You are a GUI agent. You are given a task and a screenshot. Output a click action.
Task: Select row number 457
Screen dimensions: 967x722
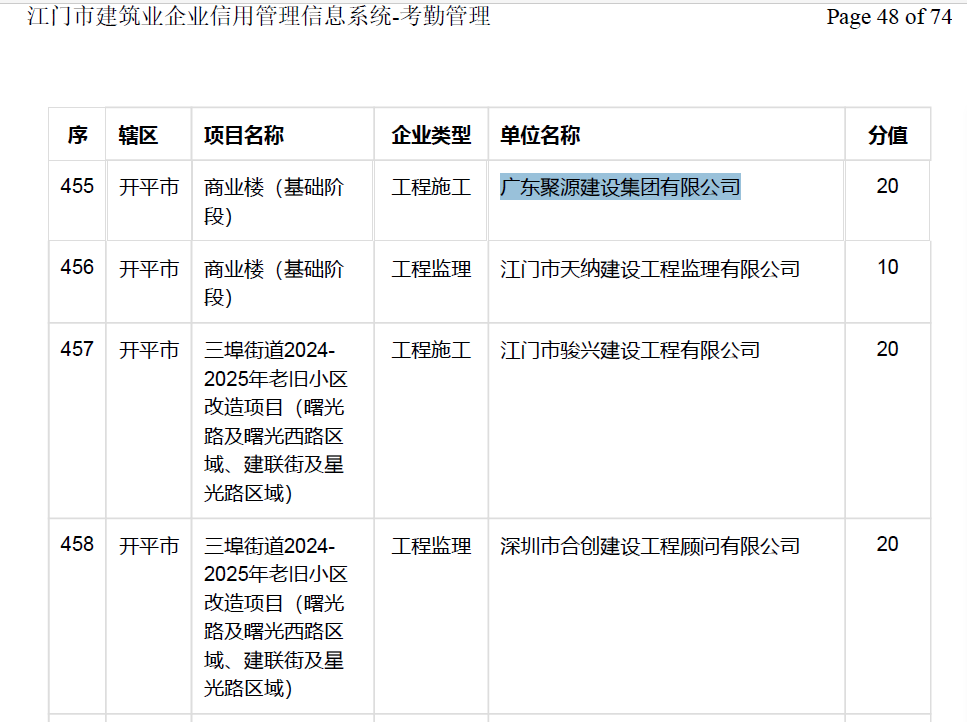coord(77,349)
